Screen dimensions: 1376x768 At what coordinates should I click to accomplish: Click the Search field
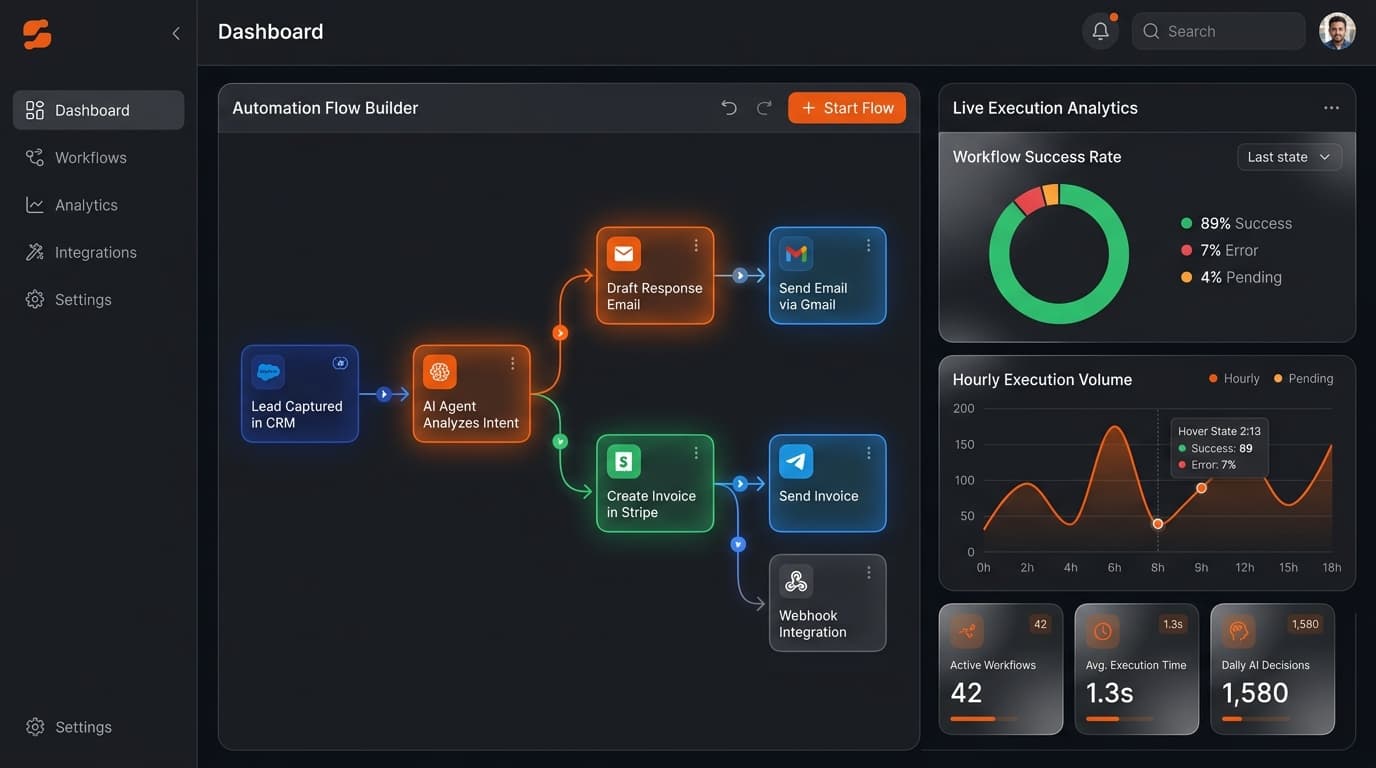tap(1218, 31)
